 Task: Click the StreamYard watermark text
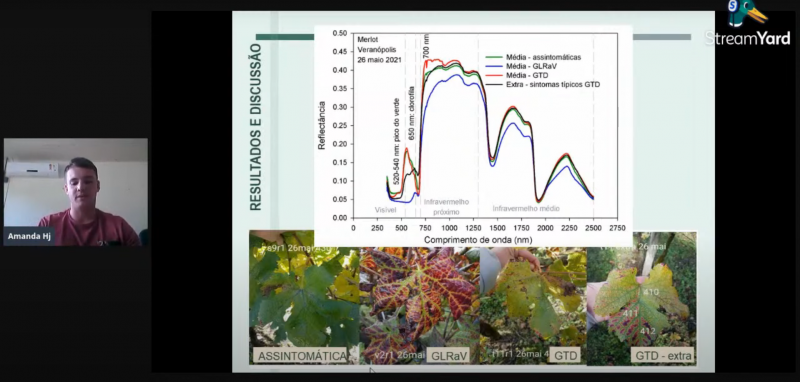pyautogui.click(x=748, y=38)
